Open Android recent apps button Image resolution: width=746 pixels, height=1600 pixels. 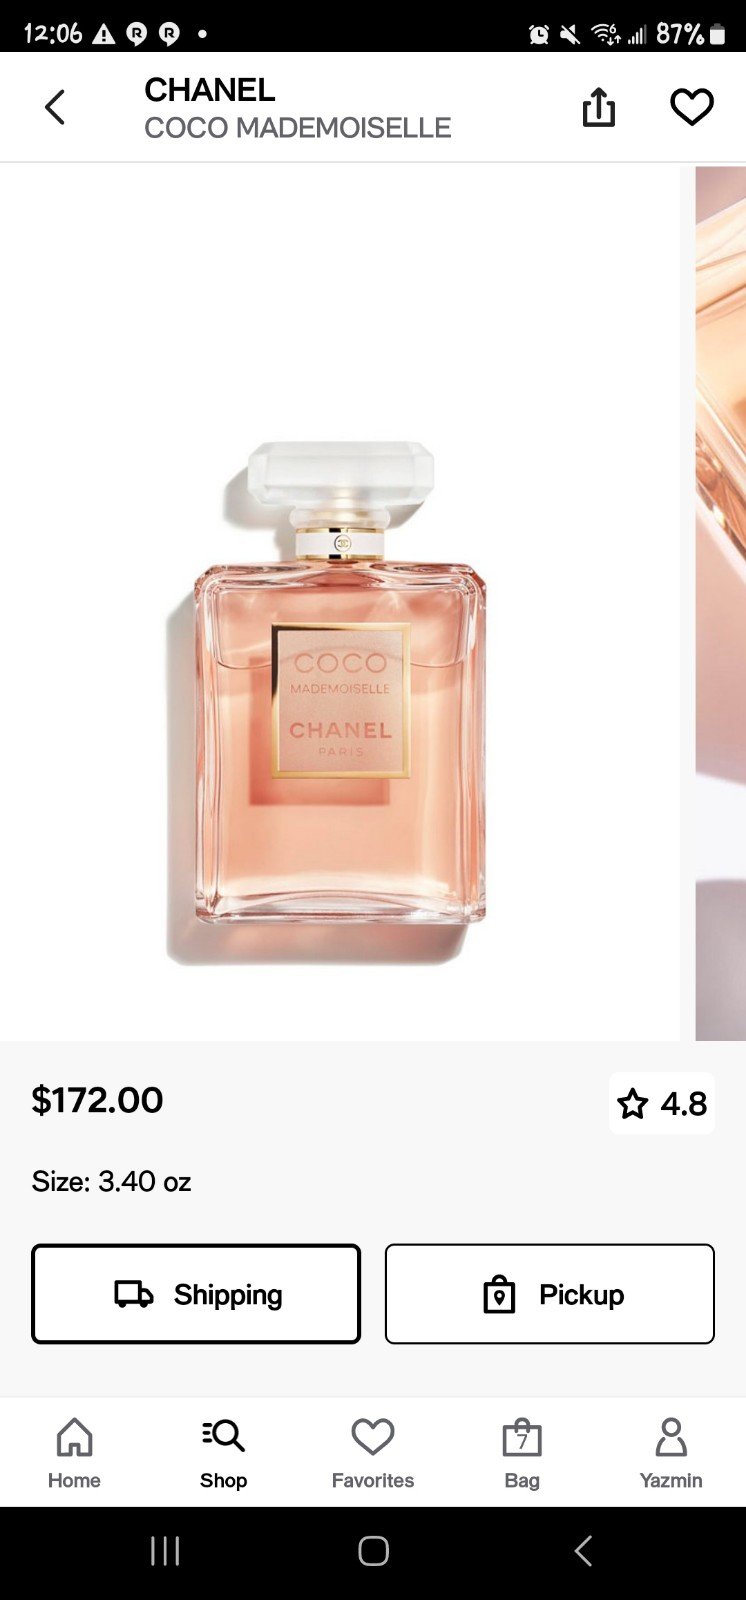165,1551
